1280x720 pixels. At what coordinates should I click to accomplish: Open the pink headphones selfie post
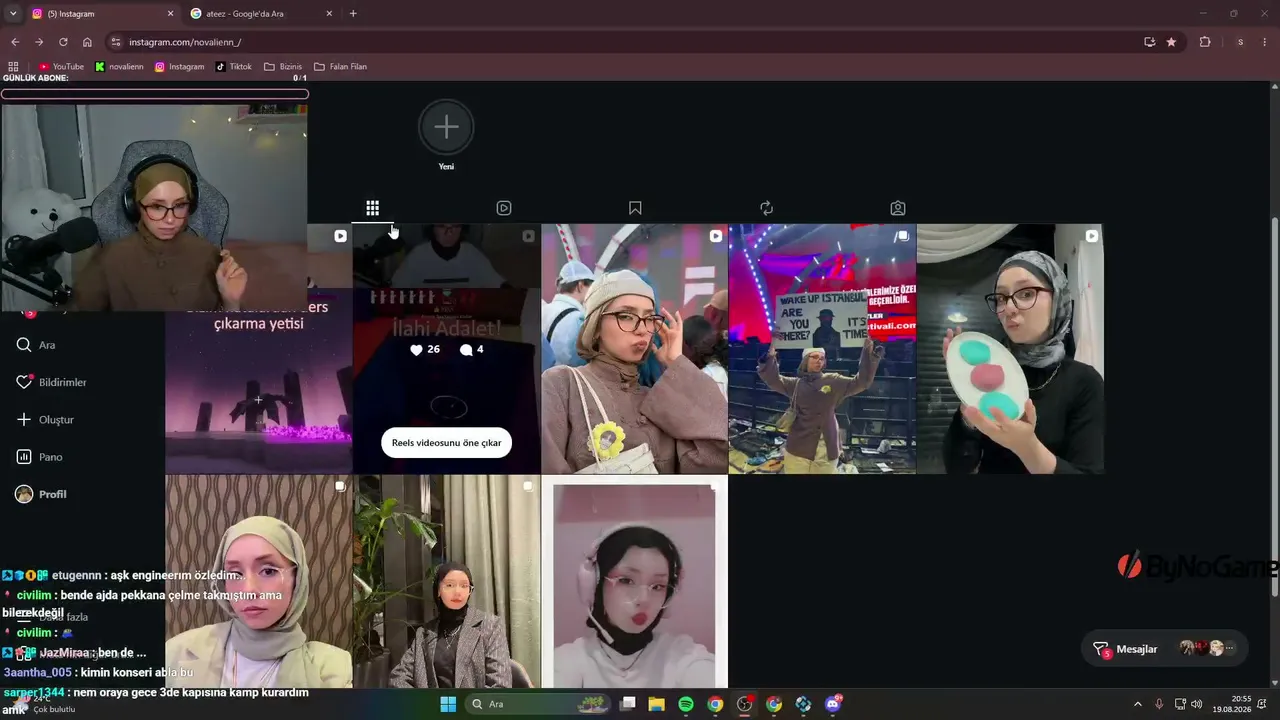[635, 582]
